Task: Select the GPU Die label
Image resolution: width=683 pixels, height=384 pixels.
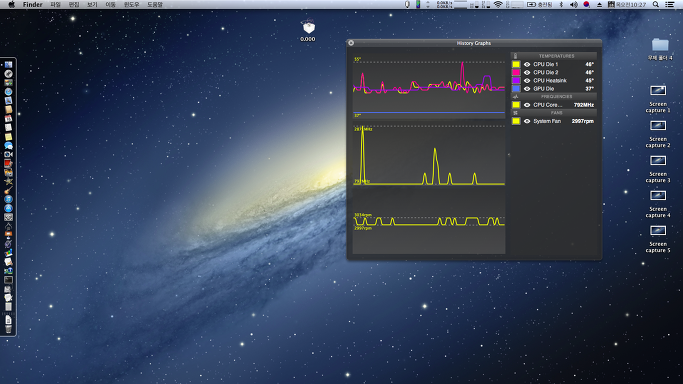Action: (x=544, y=89)
